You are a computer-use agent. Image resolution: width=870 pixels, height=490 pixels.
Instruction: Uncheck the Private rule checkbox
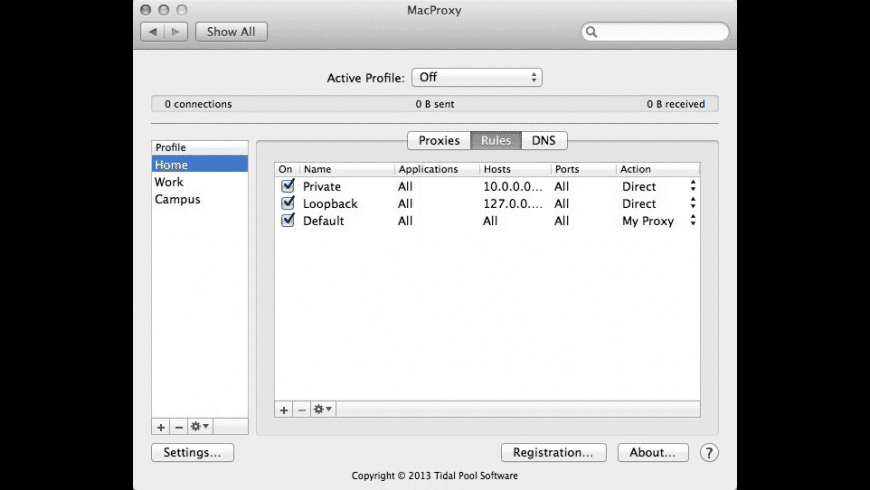[288, 186]
